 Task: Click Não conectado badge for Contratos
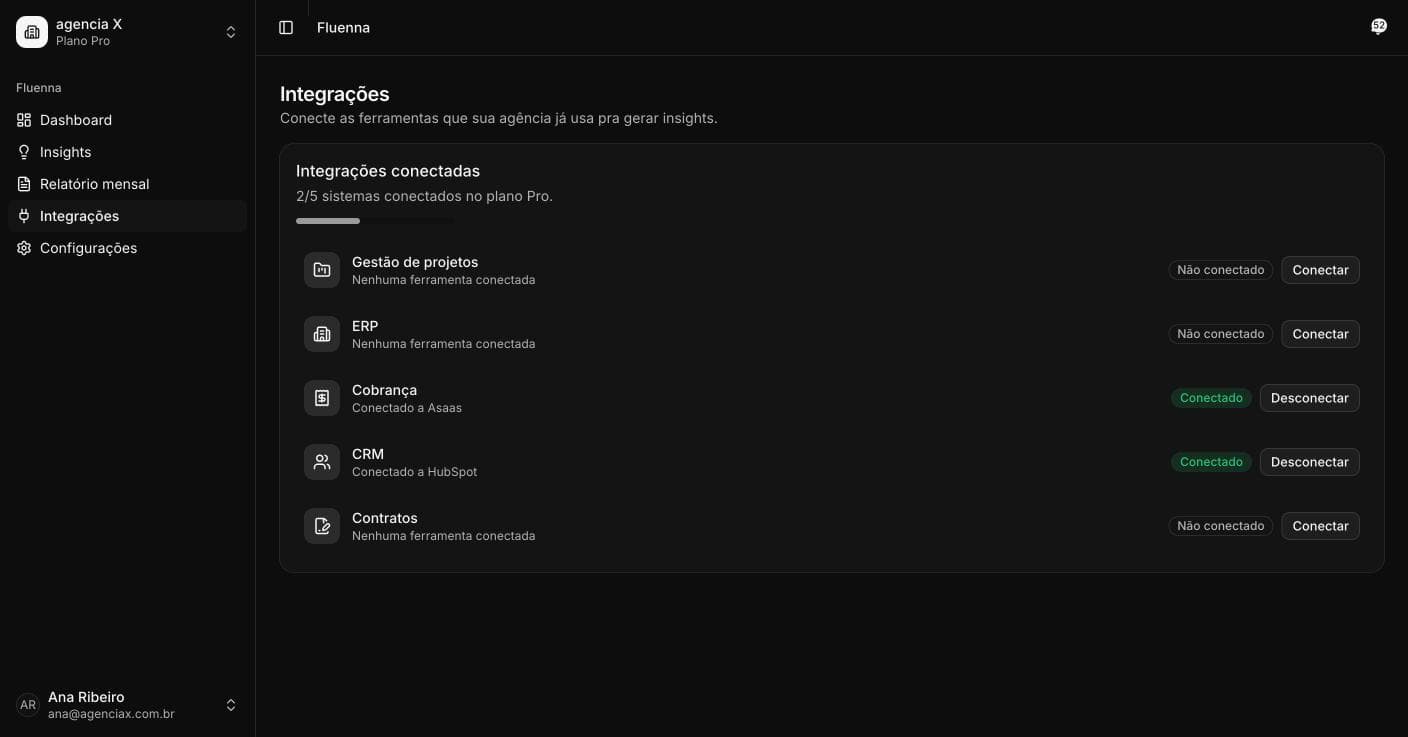[1221, 526]
